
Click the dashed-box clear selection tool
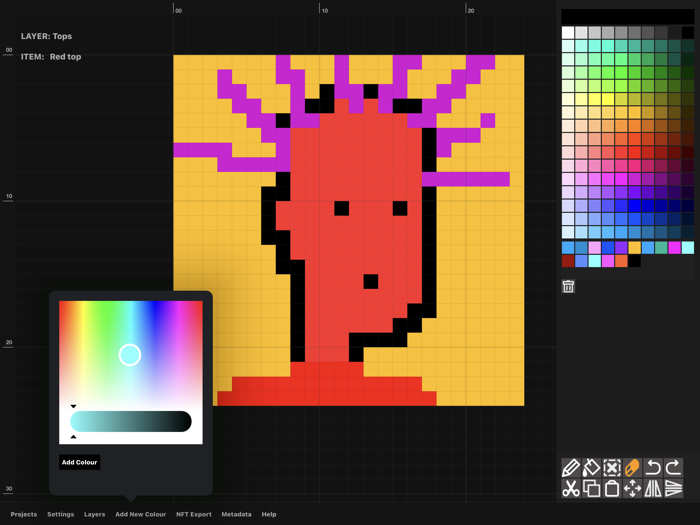tap(612, 468)
